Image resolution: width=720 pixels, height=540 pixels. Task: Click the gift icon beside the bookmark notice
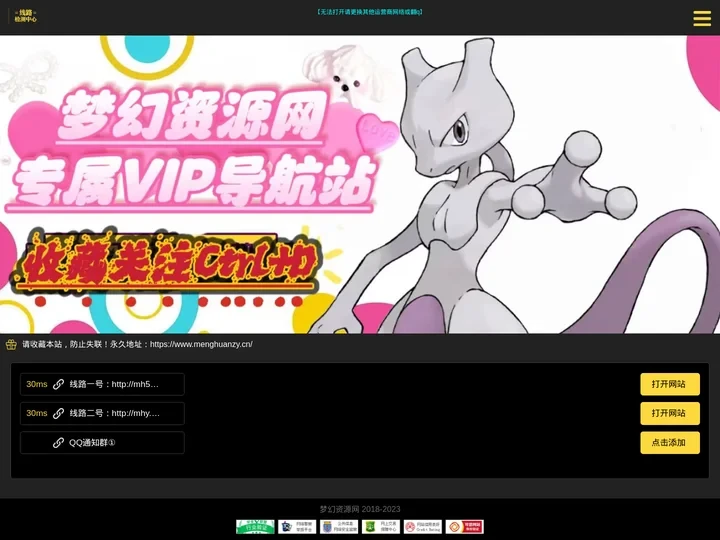click(x=11, y=344)
